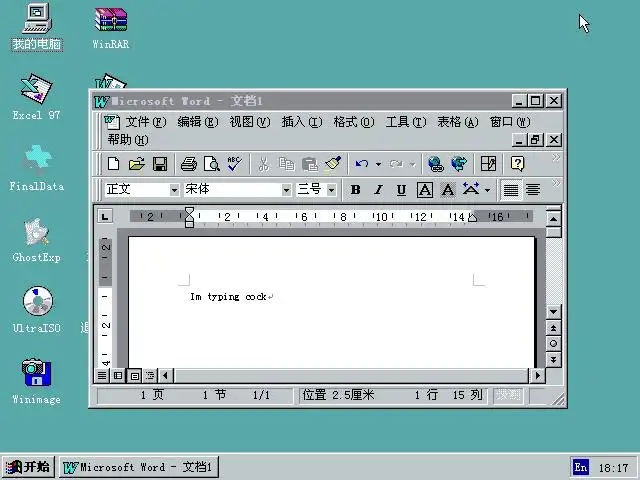Undo the last action
Screen dimensions: 640x480
pyautogui.click(x=362, y=164)
